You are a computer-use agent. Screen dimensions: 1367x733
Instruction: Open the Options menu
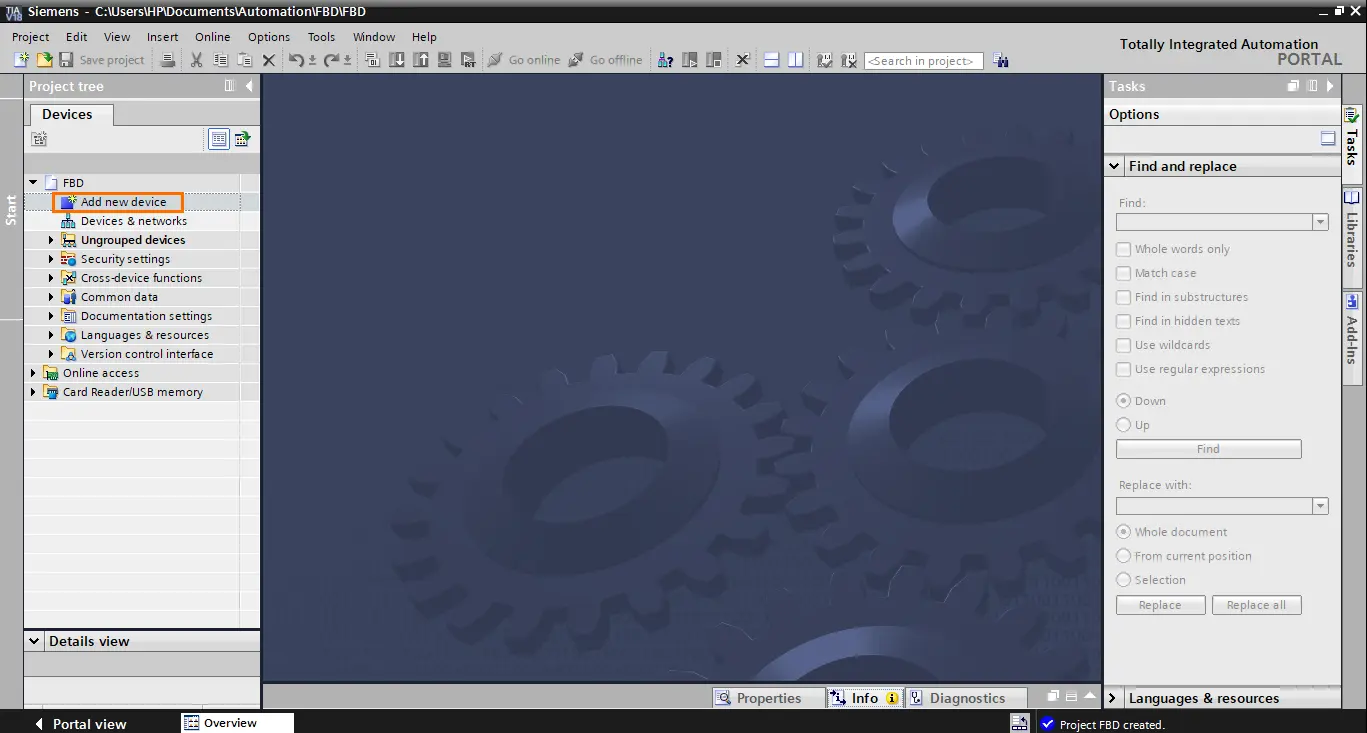[x=269, y=37]
